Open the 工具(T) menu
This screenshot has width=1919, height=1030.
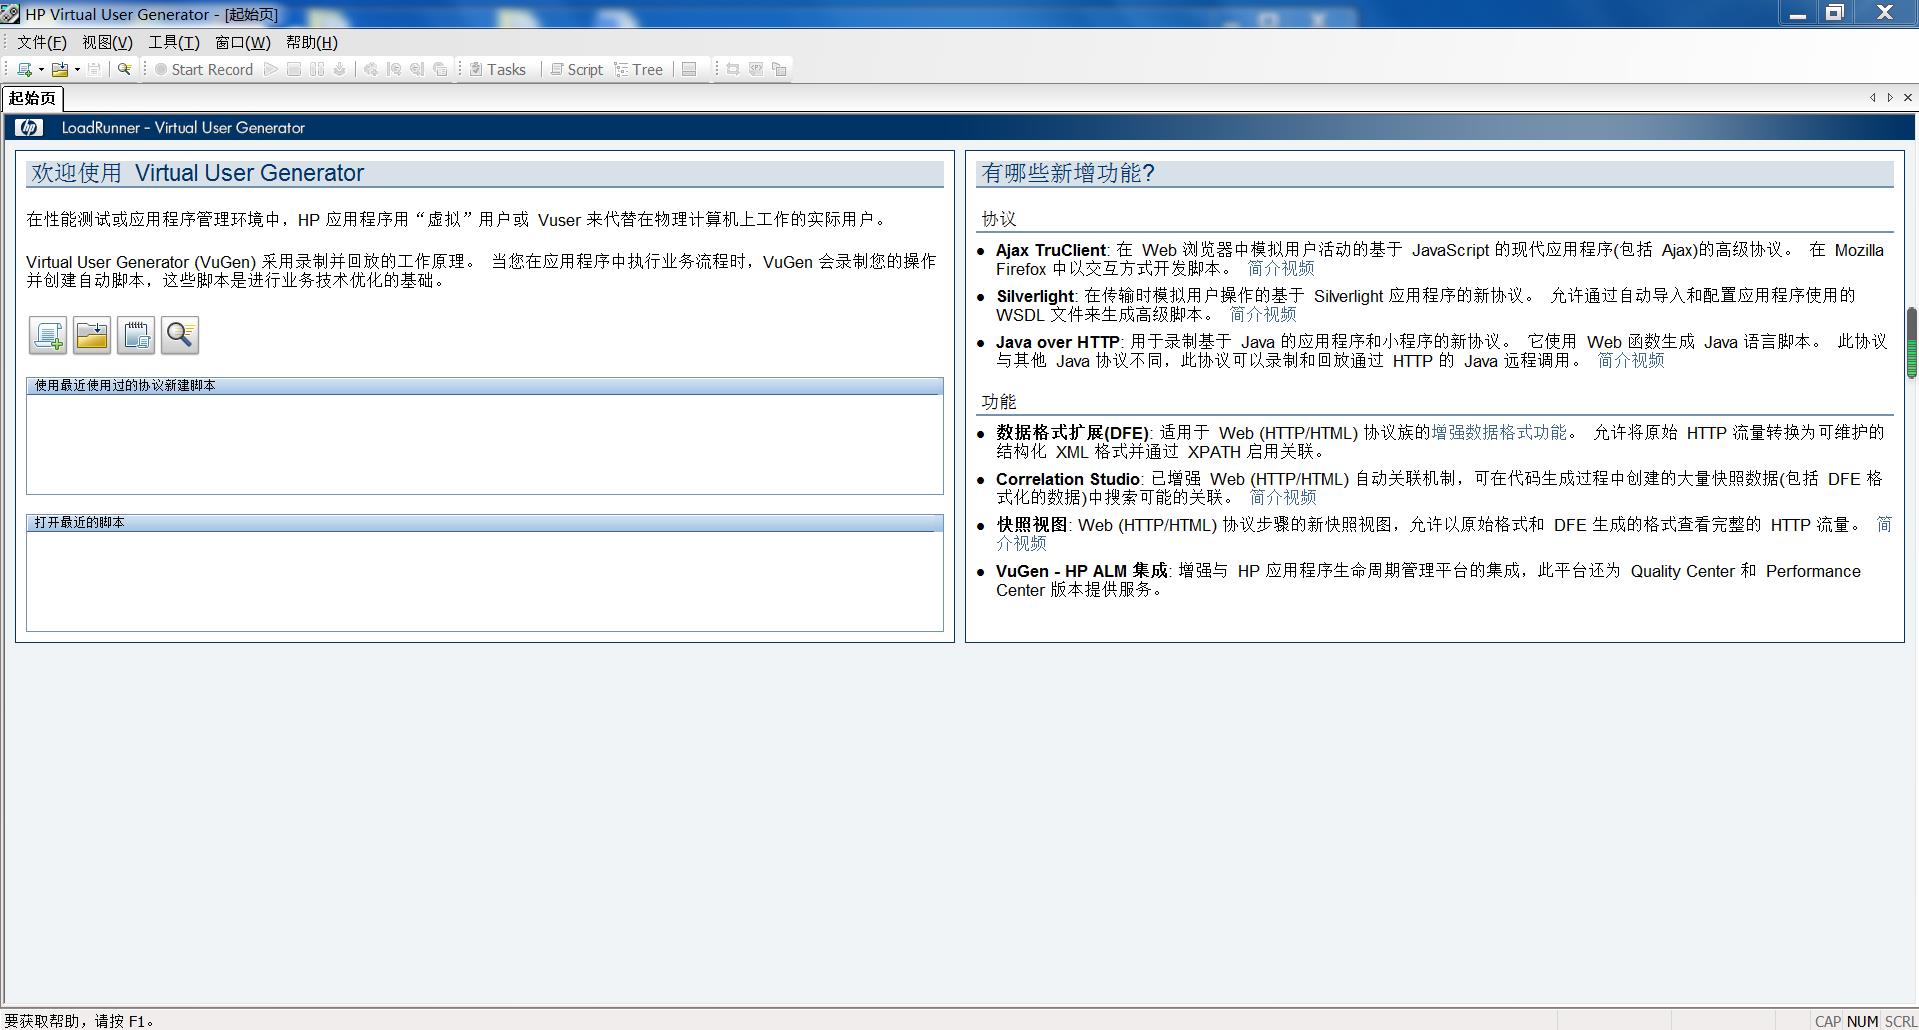pyautogui.click(x=174, y=42)
